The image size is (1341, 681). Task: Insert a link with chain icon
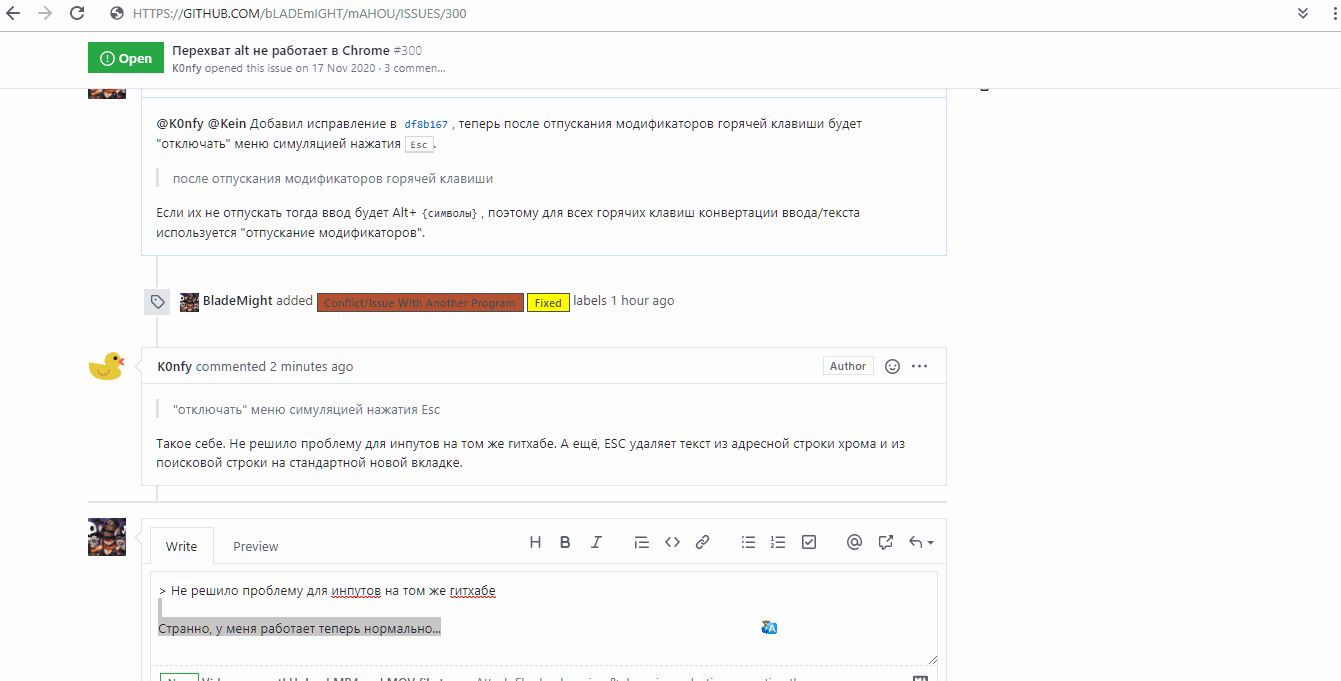tap(702, 543)
